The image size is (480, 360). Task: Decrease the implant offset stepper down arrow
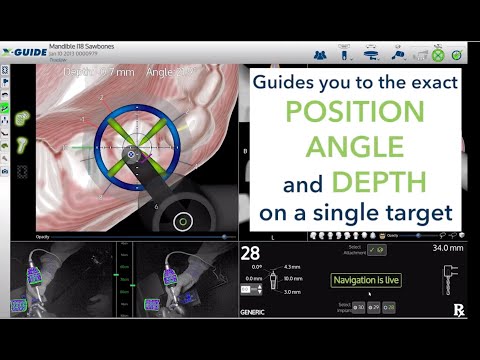coord(260,292)
